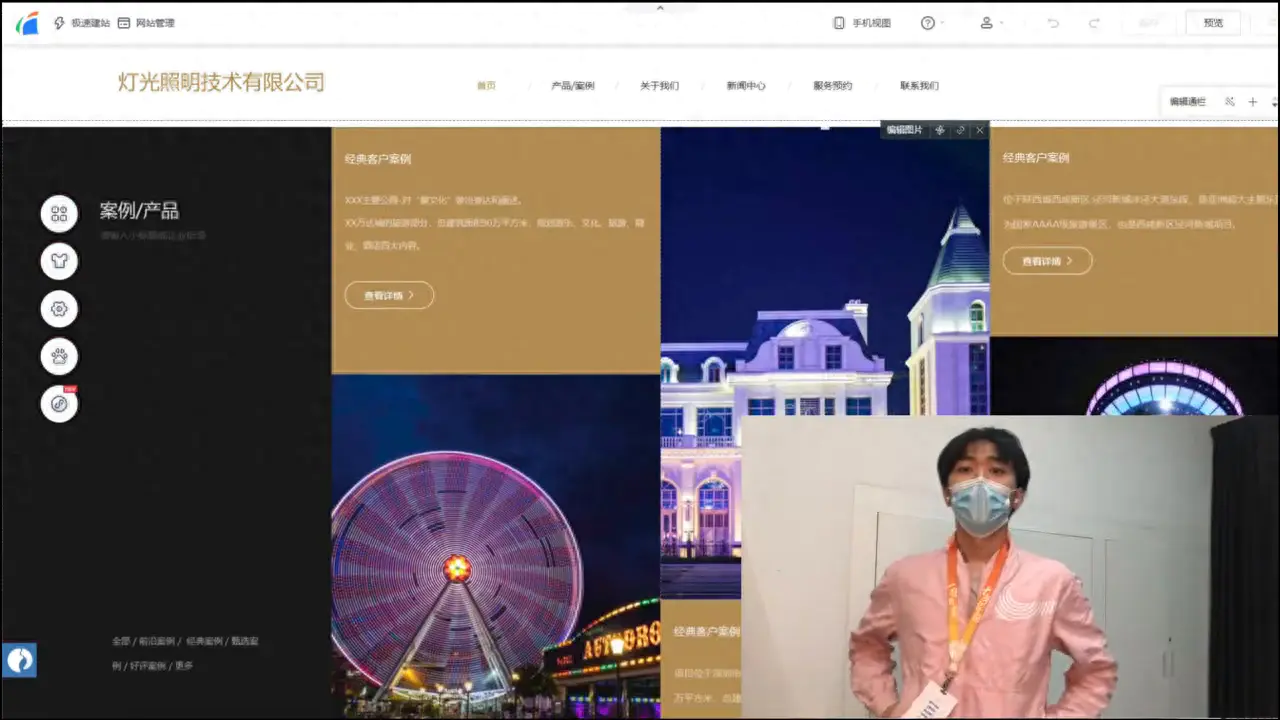This screenshot has width=1280, height=720.
Task: Click the effects icon in image toolbar
Action: point(940,130)
